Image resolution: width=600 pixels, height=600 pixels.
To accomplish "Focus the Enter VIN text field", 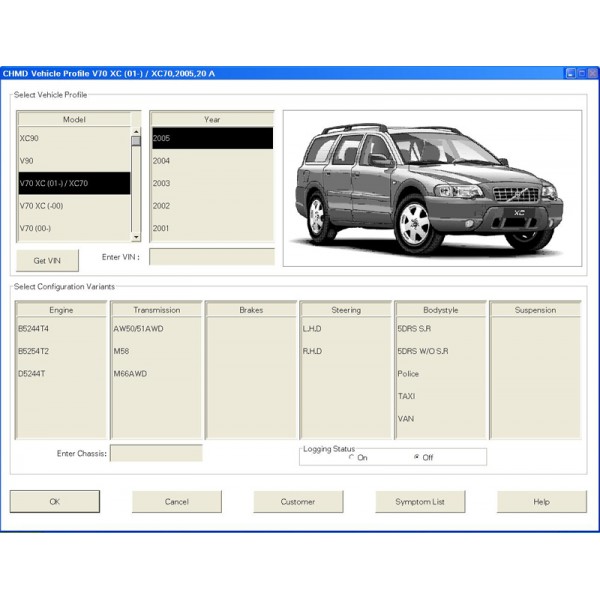I will [x=211, y=257].
